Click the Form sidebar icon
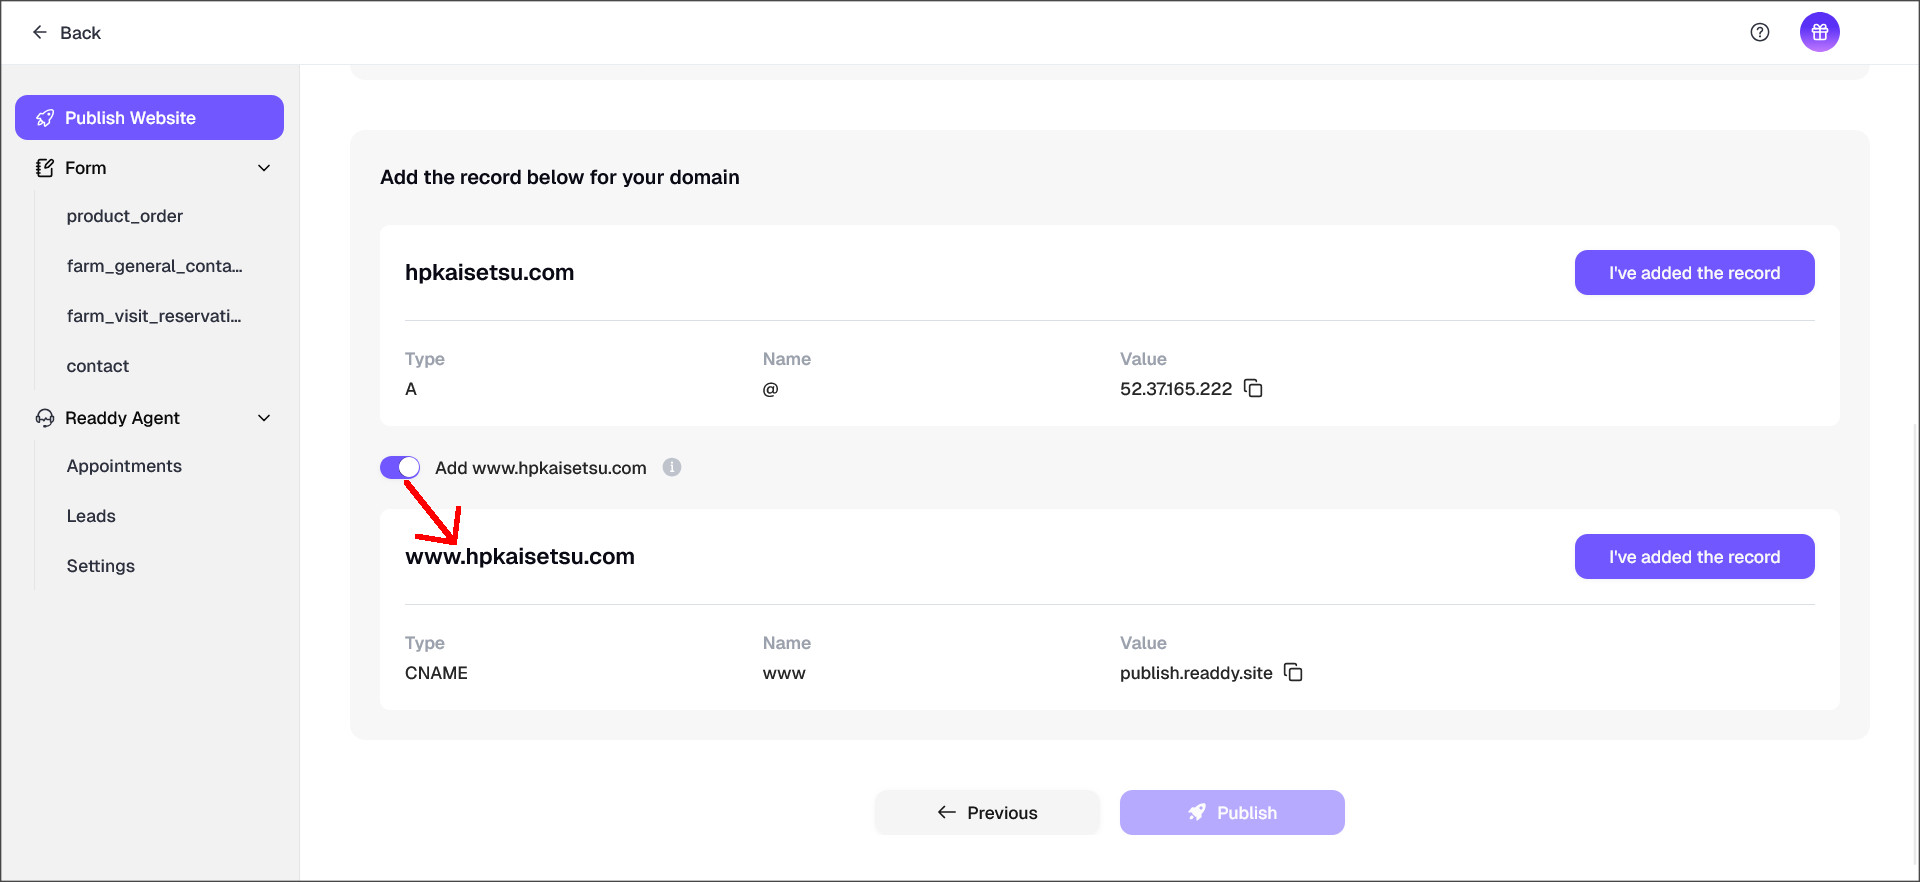 44,168
